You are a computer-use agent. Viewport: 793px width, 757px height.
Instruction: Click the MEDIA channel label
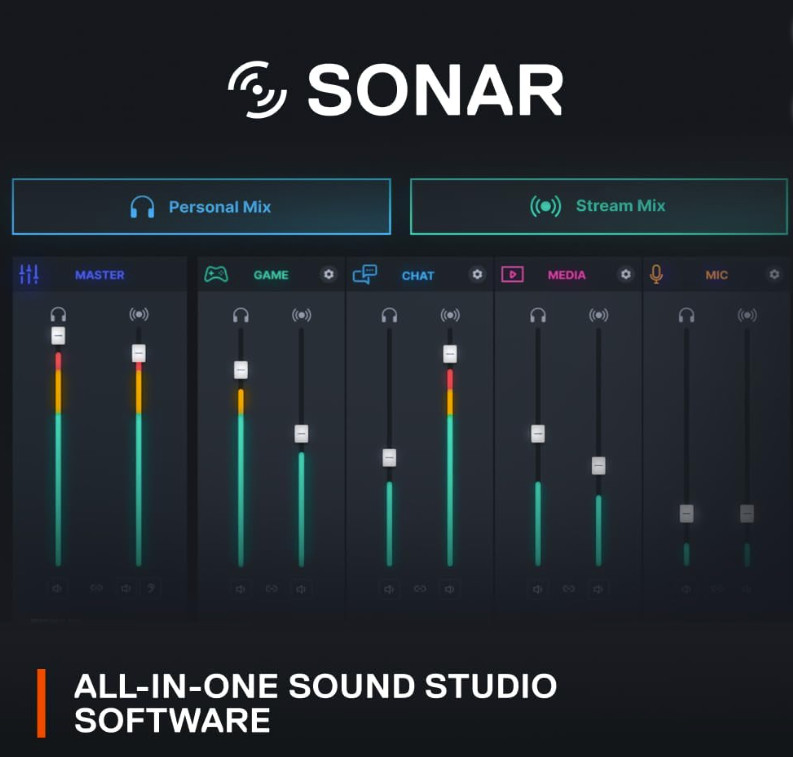(567, 275)
